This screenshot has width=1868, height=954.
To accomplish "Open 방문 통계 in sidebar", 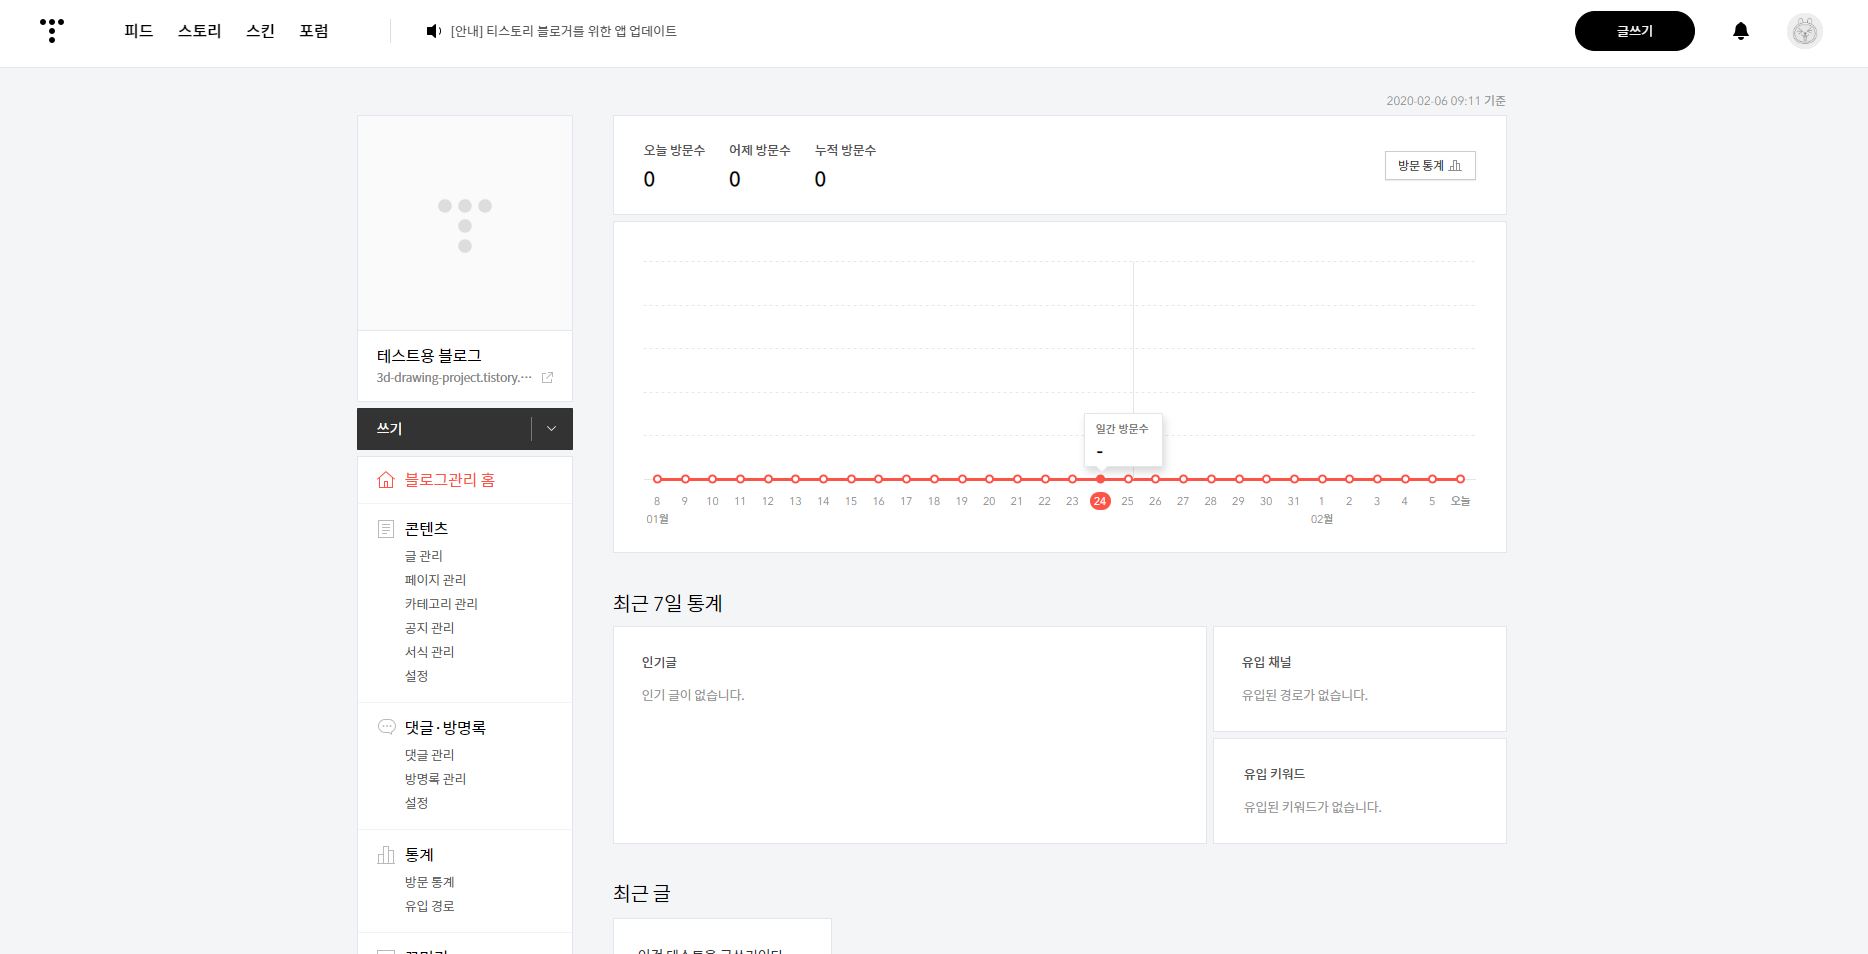I will click(x=430, y=882).
